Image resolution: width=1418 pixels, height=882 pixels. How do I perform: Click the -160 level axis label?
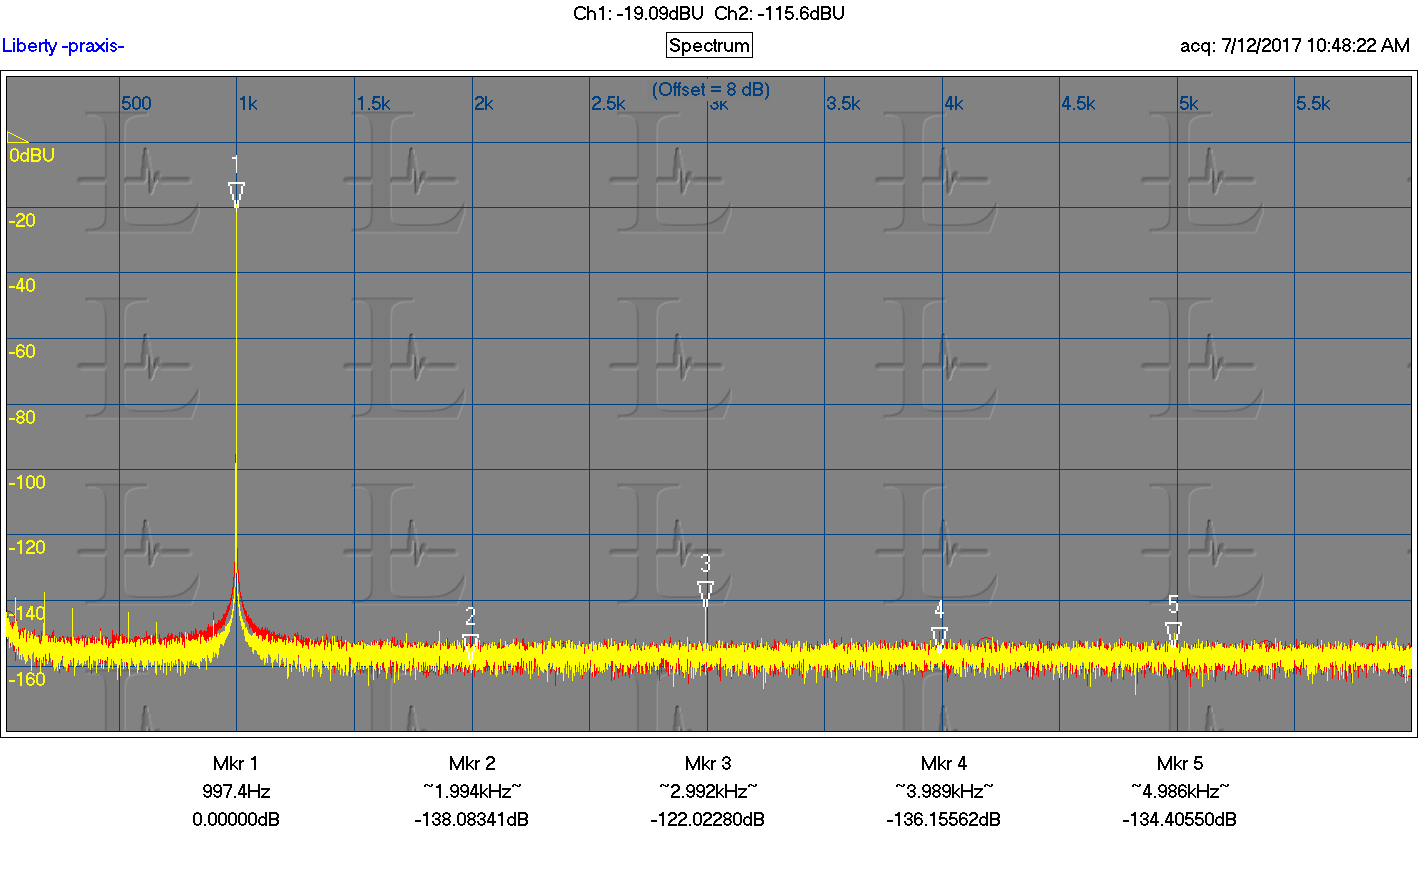pyautogui.click(x=27, y=679)
